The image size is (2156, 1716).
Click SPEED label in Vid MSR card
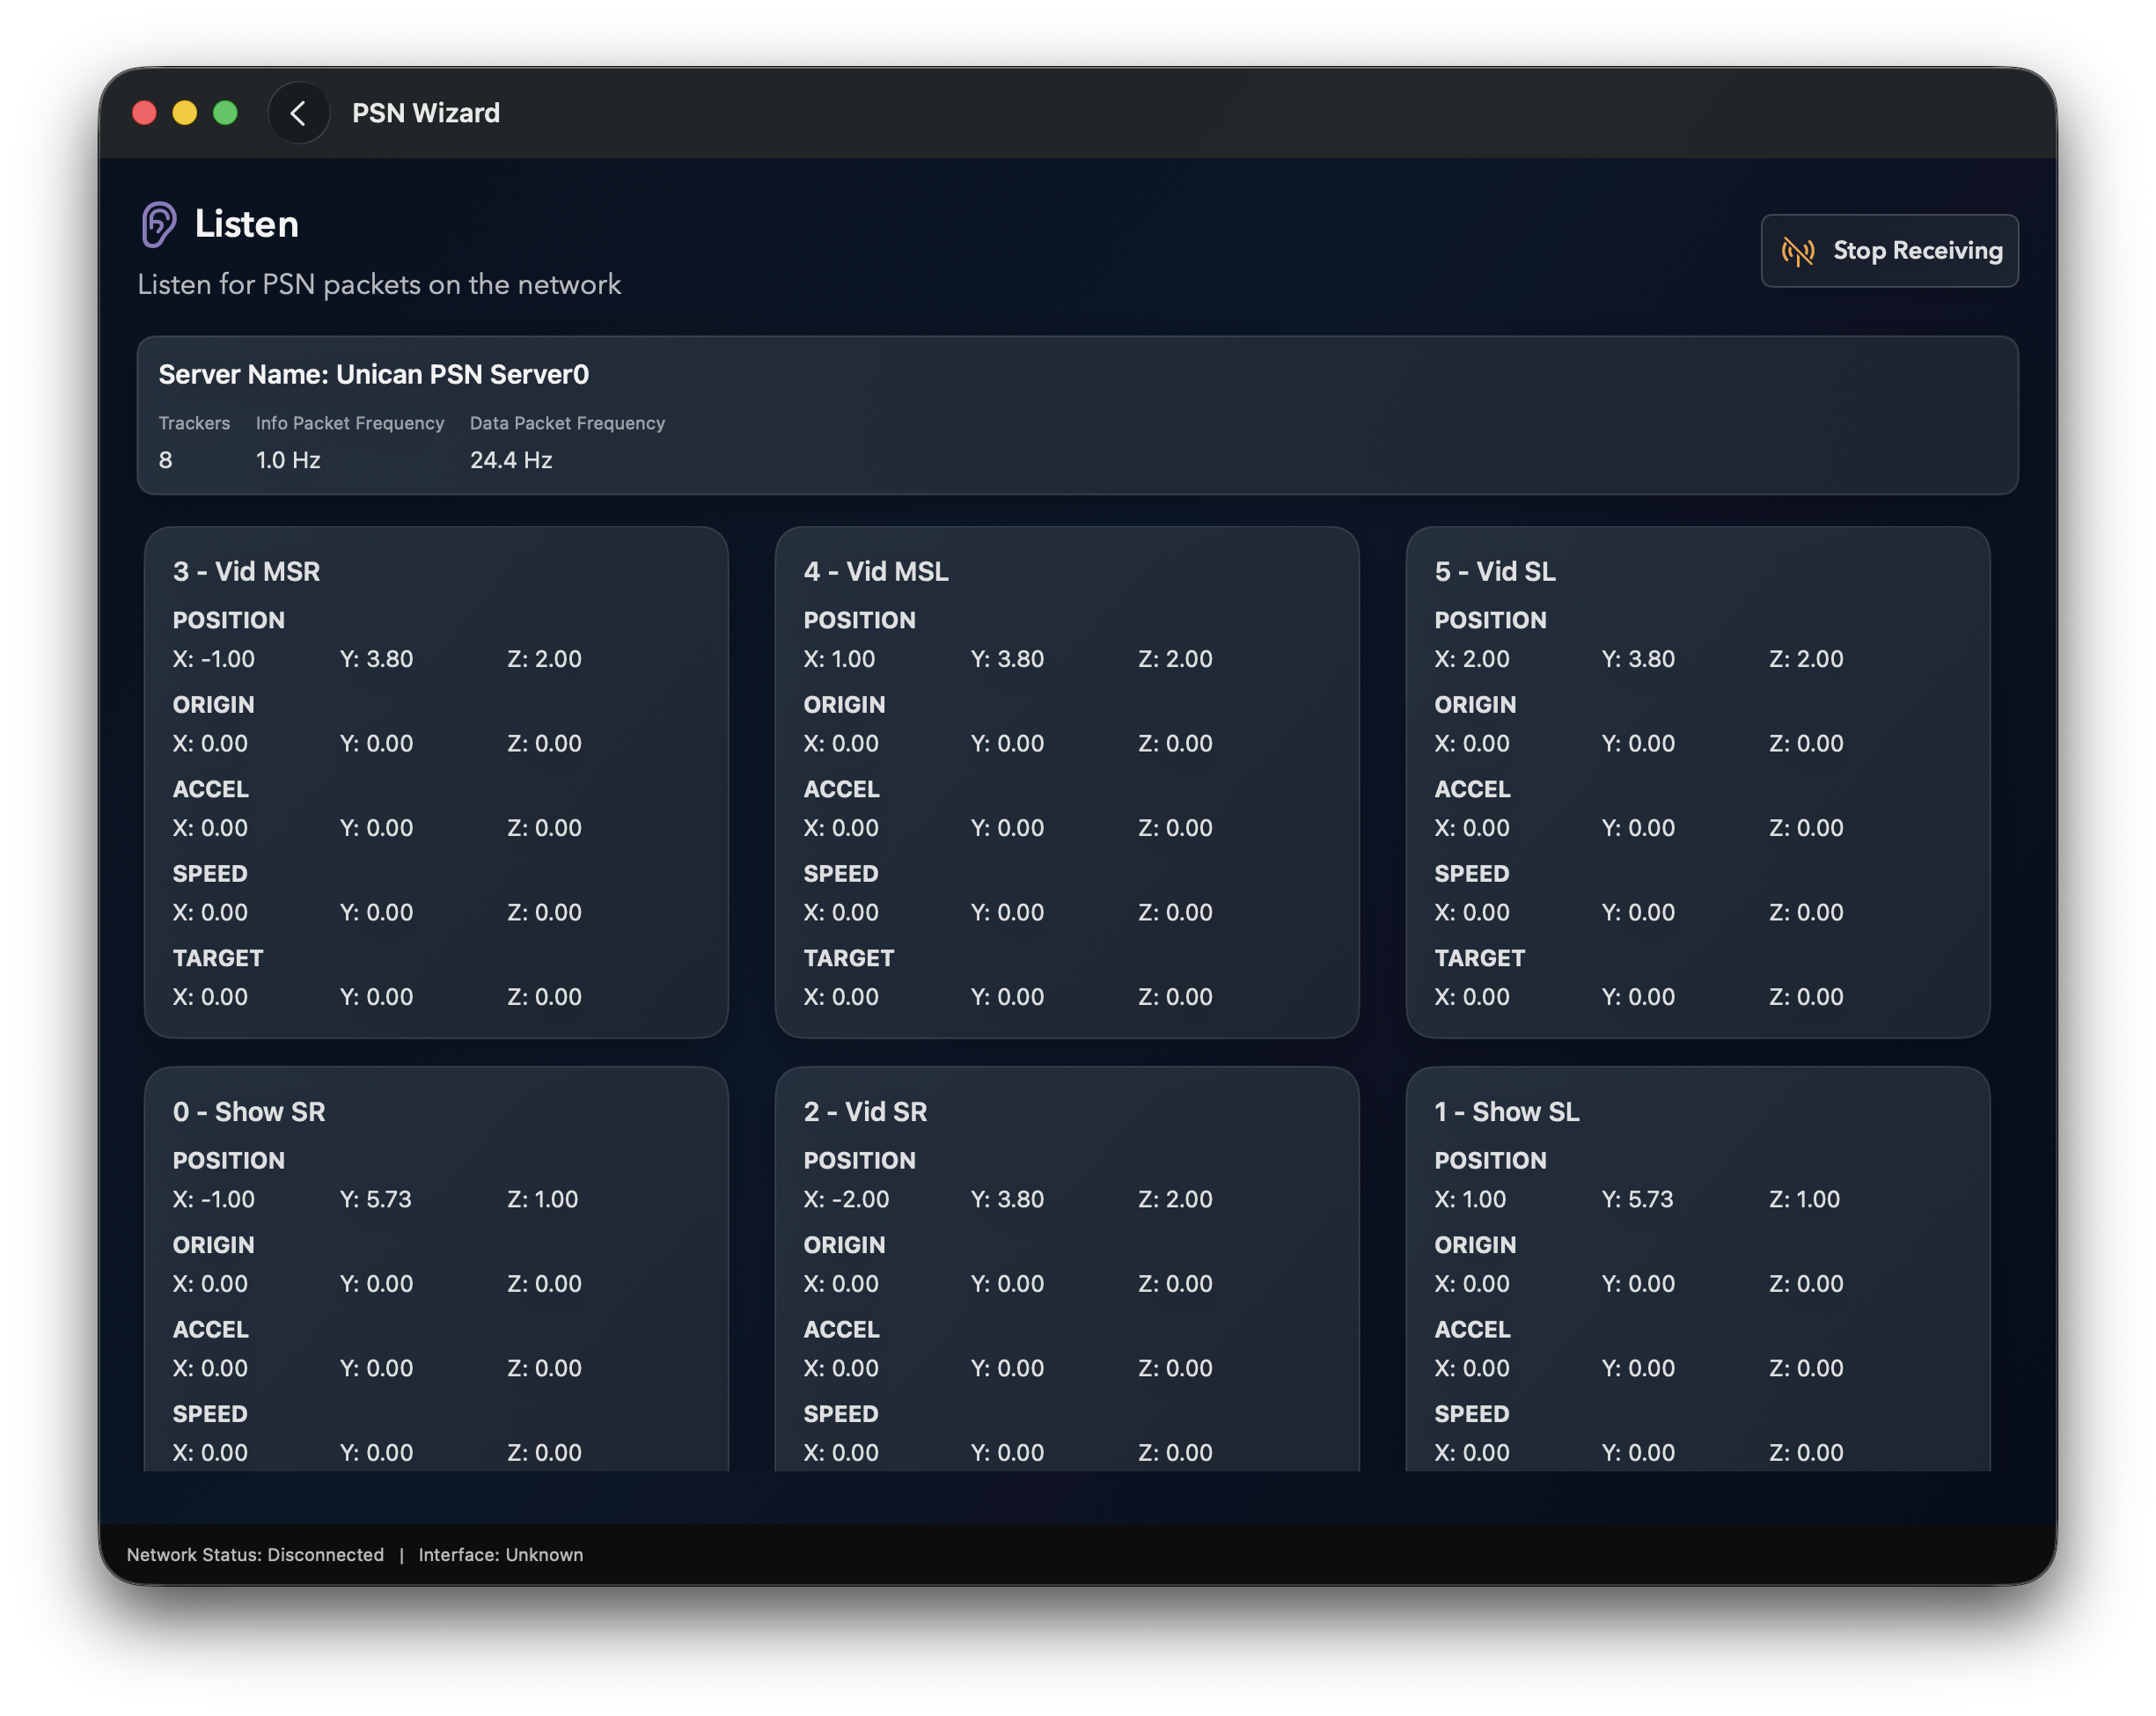coord(210,874)
